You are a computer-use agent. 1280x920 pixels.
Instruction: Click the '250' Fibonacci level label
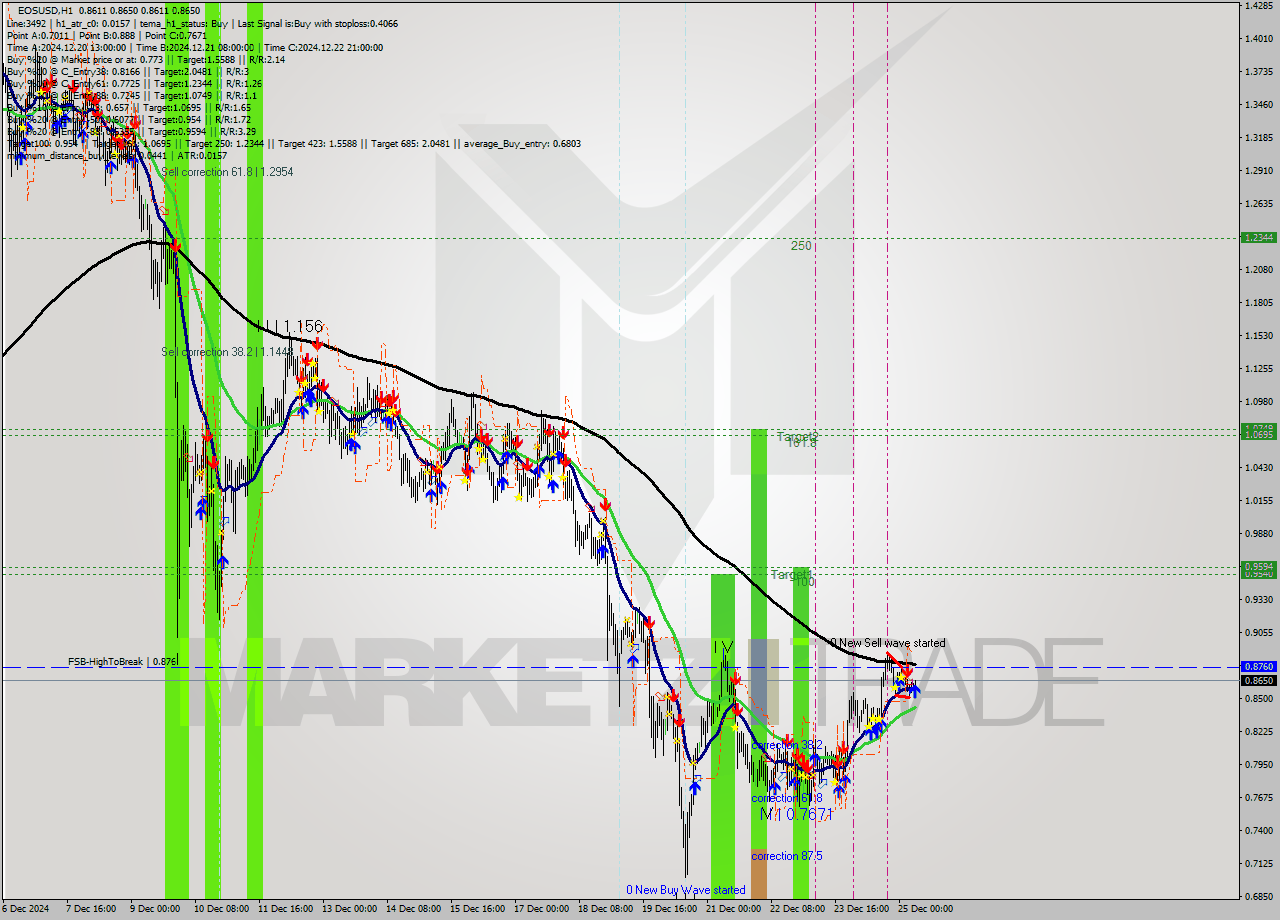click(801, 245)
